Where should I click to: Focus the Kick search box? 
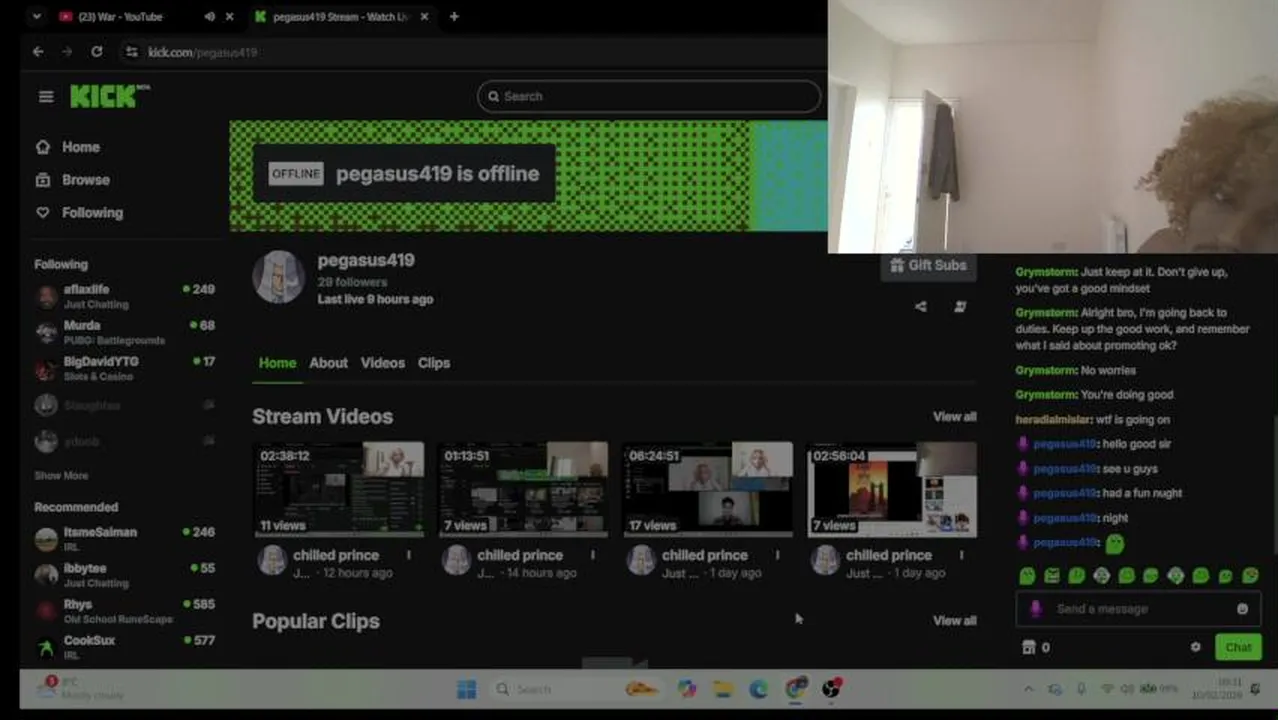point(649,96)
